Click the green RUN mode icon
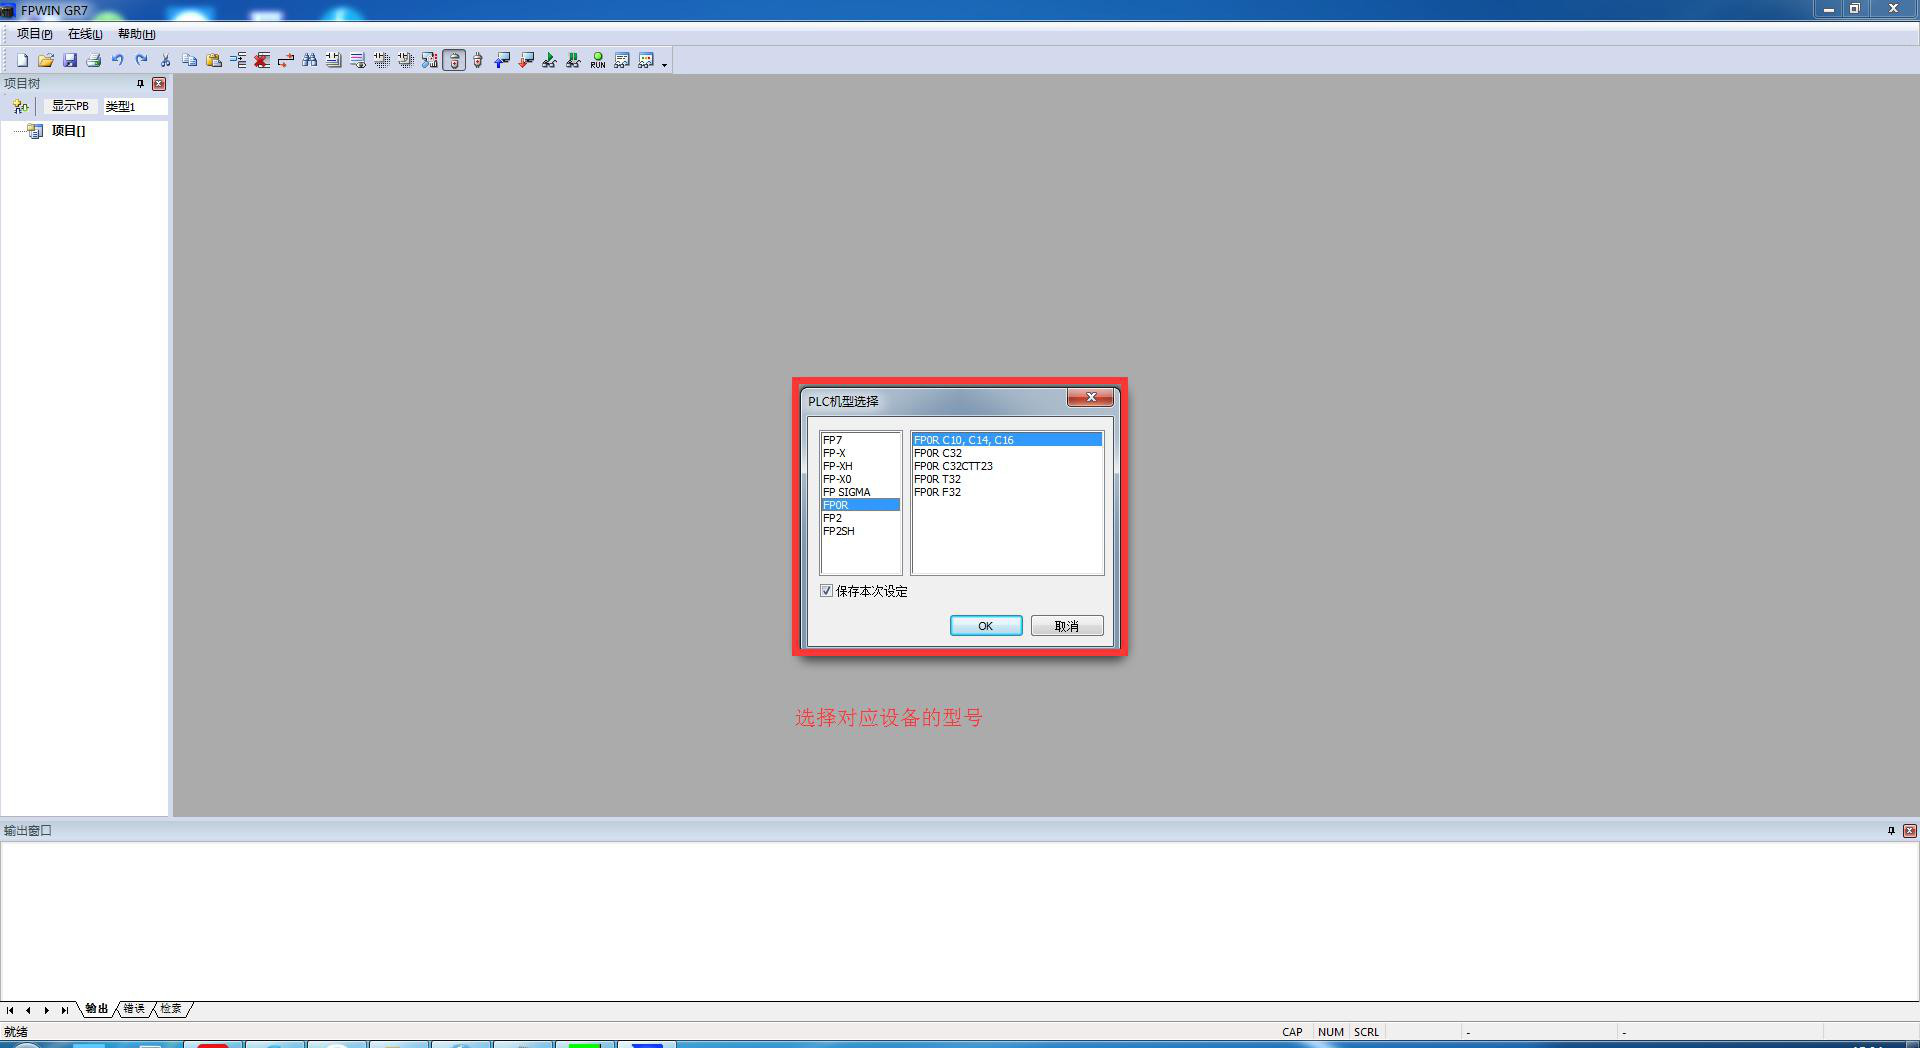Image resolution: width=1920 pixels, height=1048 pixels. click(x=598, y=61)
